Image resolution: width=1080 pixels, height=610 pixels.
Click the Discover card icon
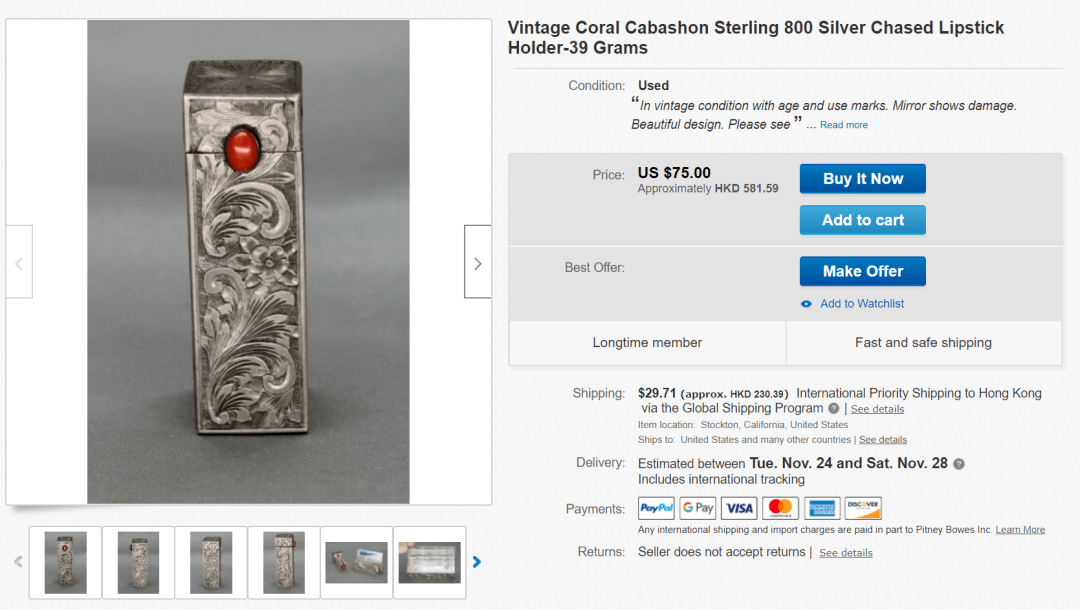click(x=862, y=508)
